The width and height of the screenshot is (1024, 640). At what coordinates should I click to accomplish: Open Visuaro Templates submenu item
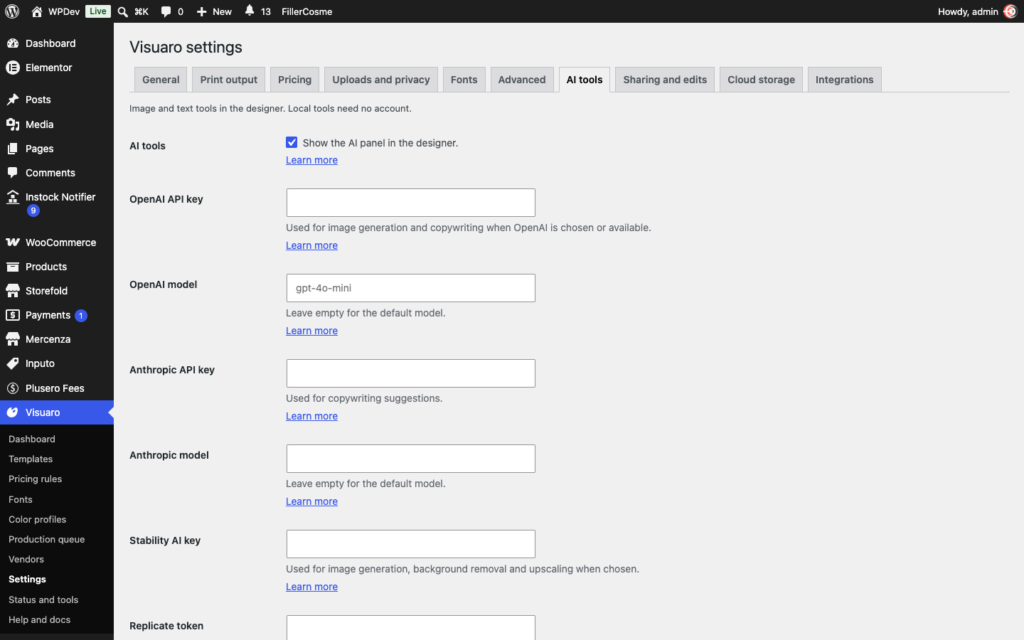(31, 459)
